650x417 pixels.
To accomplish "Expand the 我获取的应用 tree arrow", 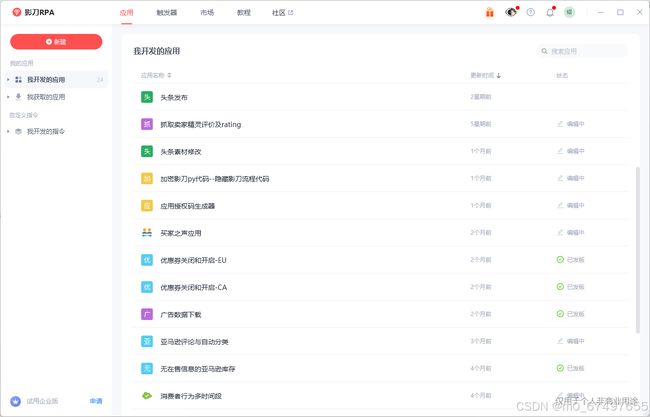I will coord(8,97).
